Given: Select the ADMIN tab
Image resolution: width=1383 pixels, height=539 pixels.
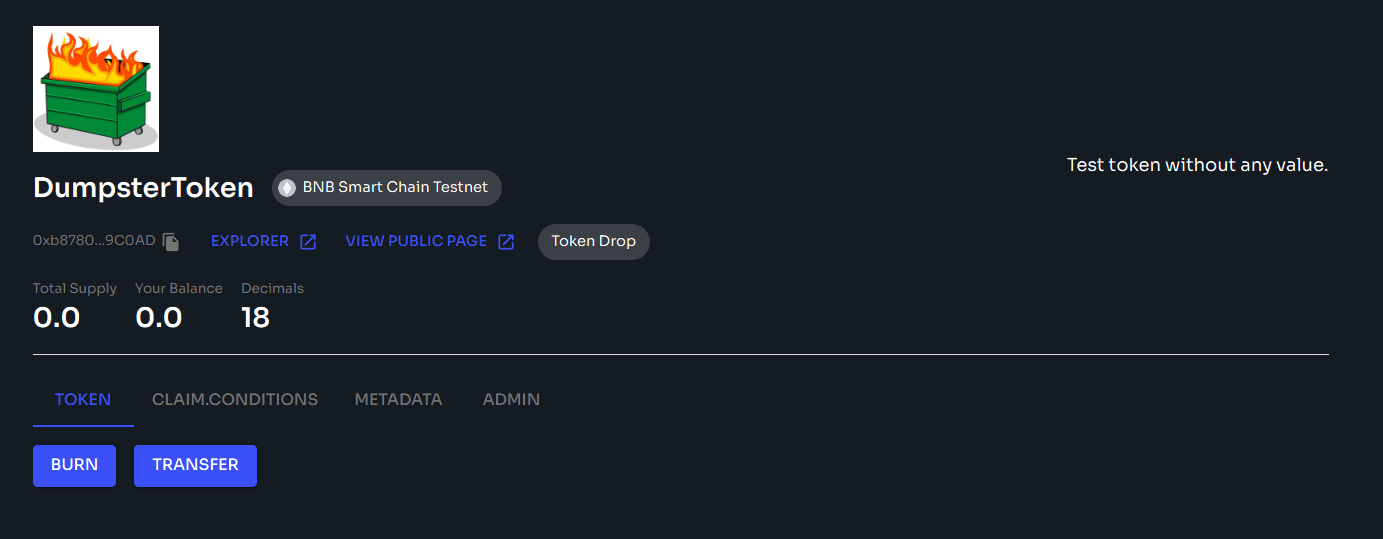Looking at the screenshot, I should coord(511,399).
